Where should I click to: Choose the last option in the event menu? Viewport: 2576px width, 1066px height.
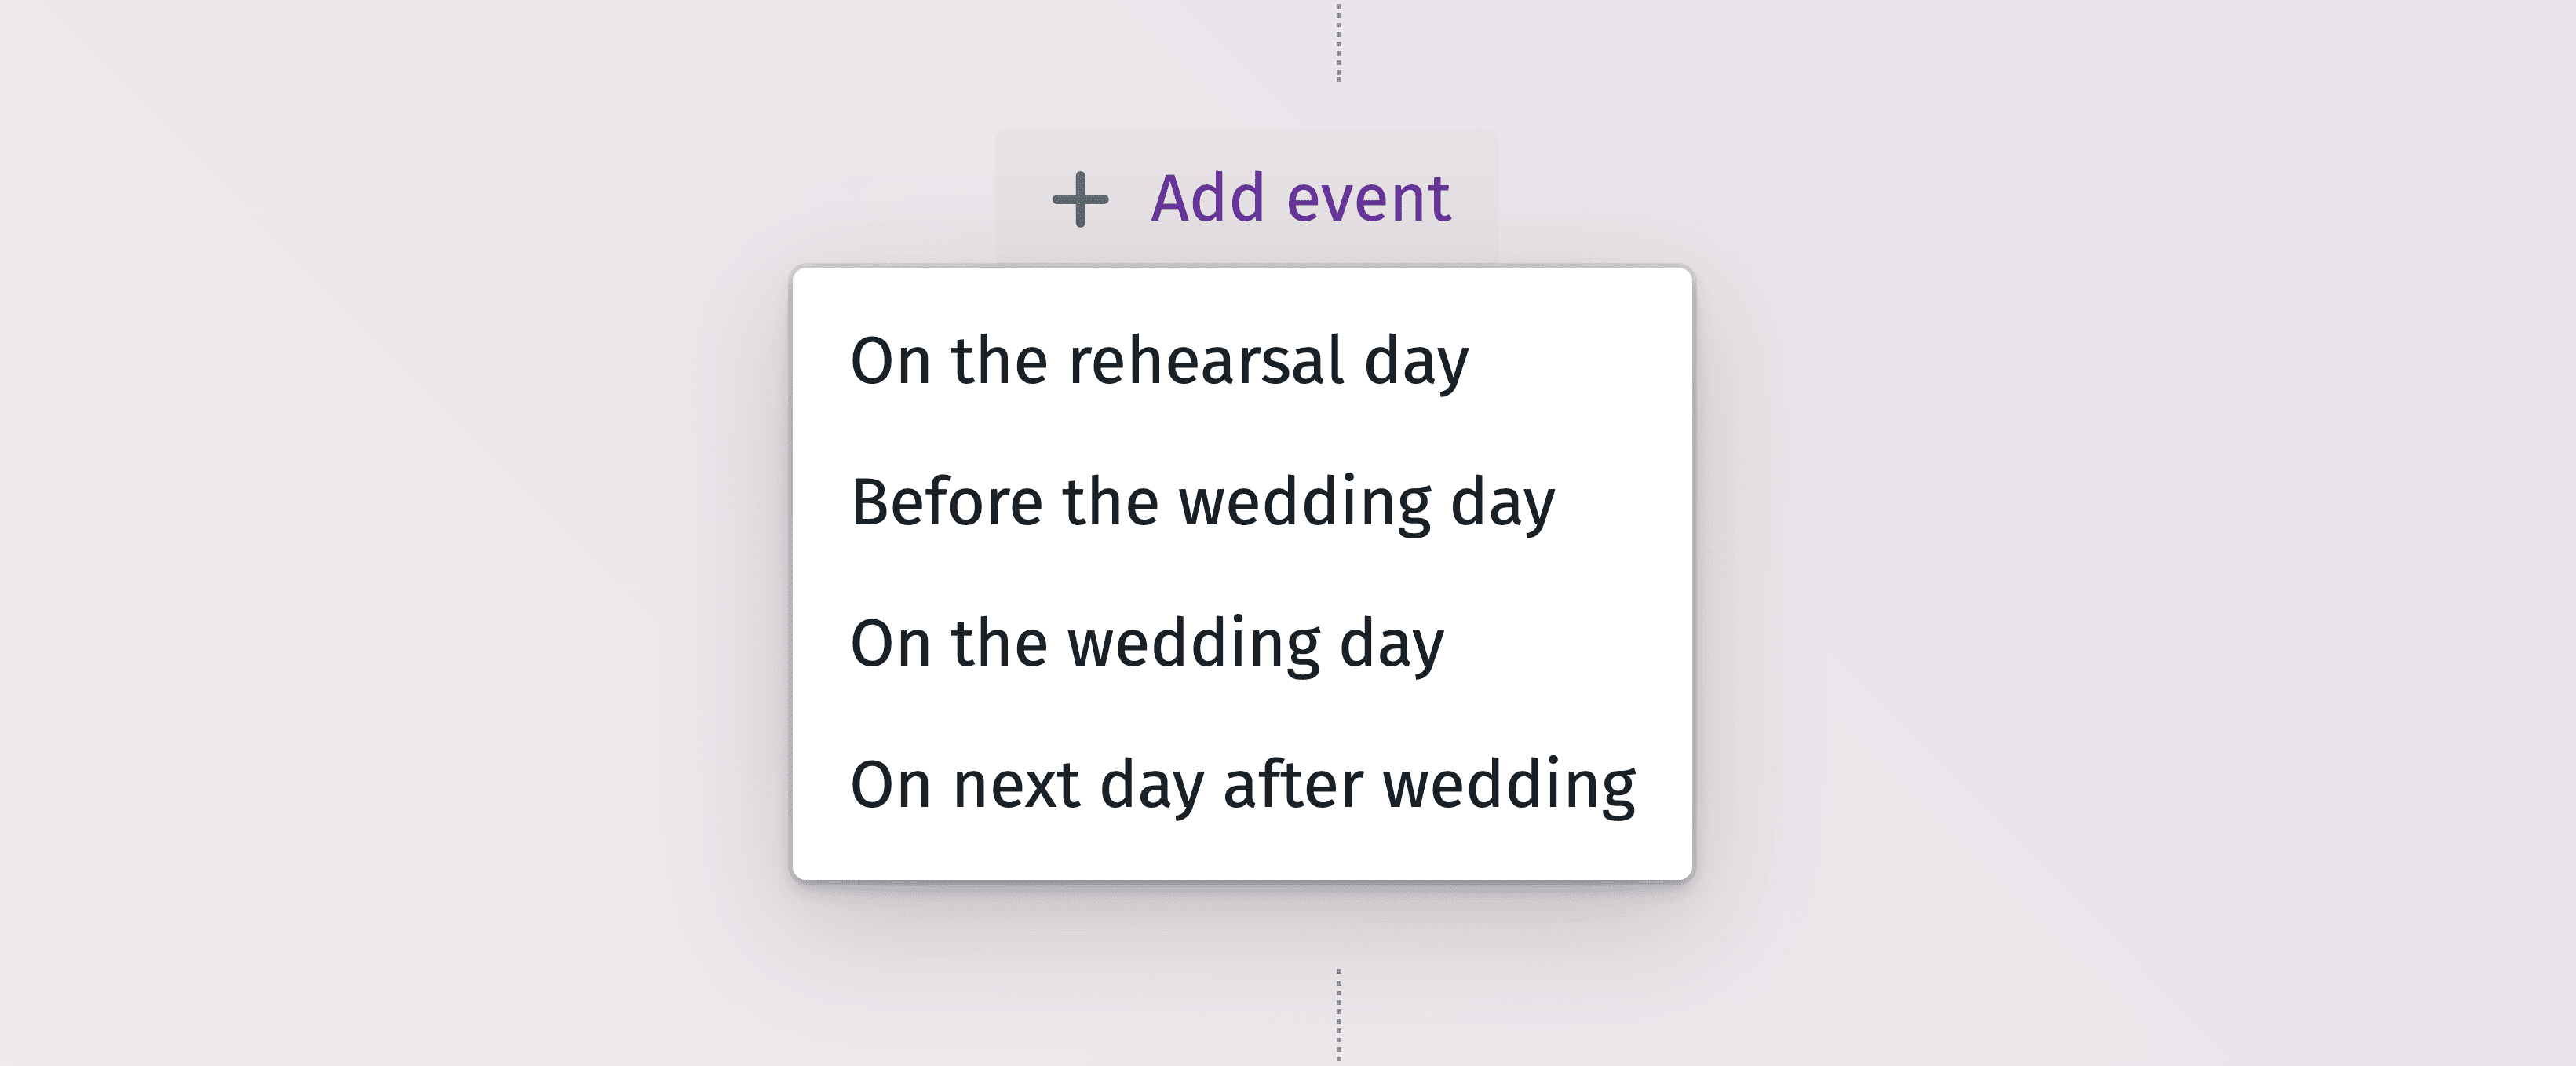(1242, 784)
